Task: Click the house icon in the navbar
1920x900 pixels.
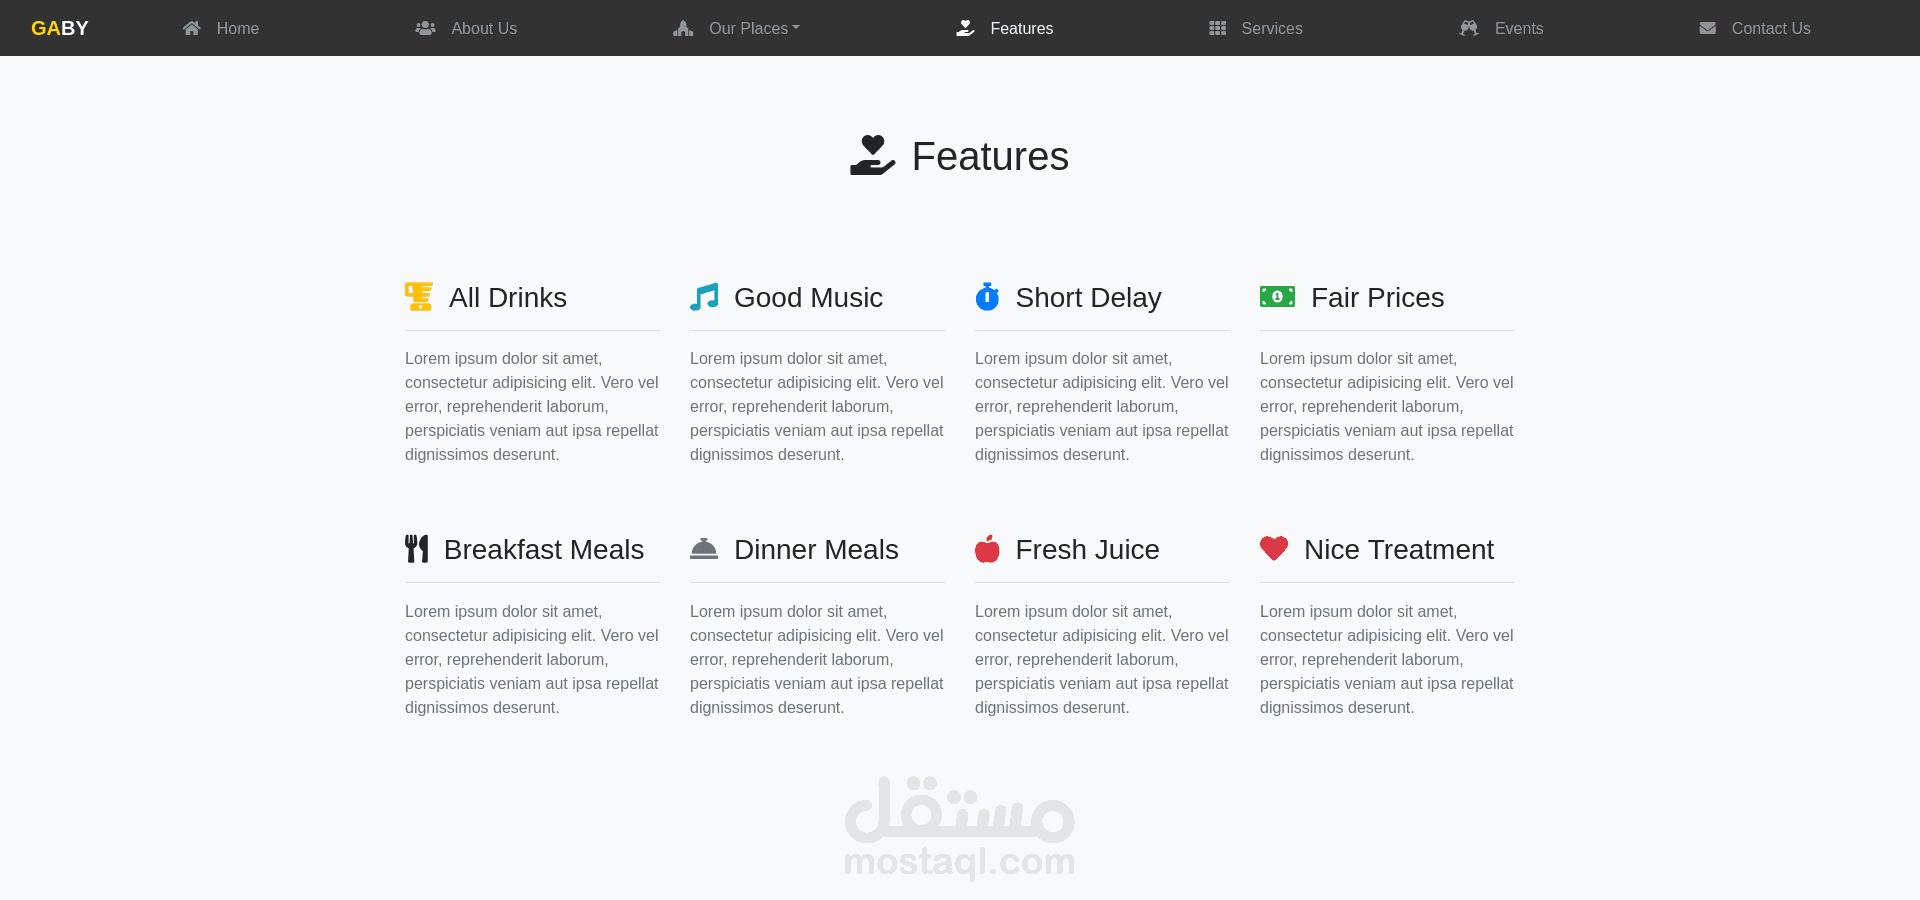Action: tap(192, 28)
